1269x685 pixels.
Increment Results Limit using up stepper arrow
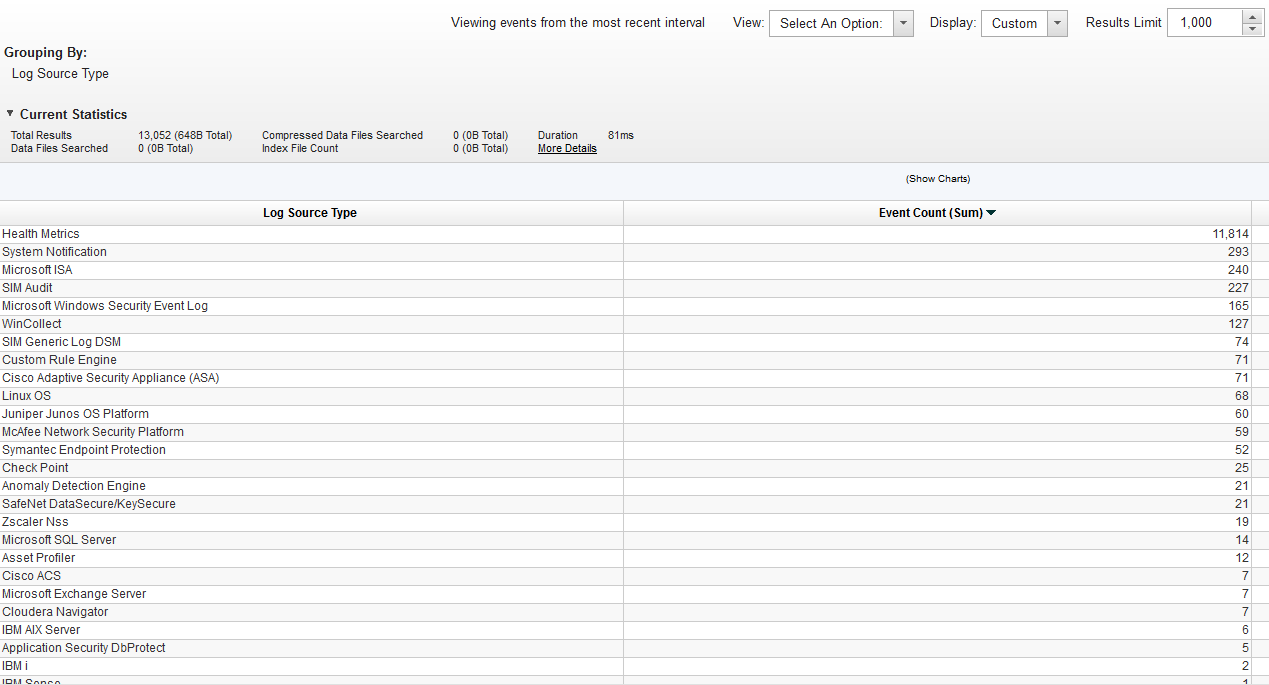tap(1253, 16)
